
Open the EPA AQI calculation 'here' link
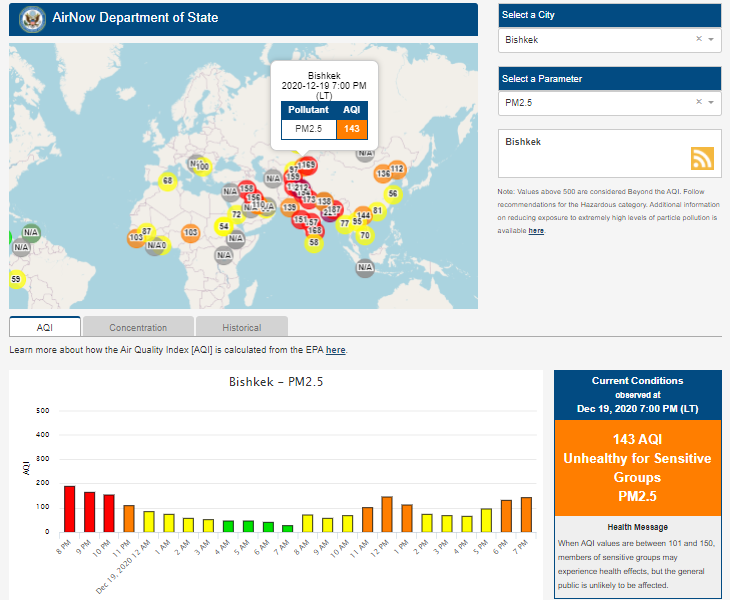[335, 350]
